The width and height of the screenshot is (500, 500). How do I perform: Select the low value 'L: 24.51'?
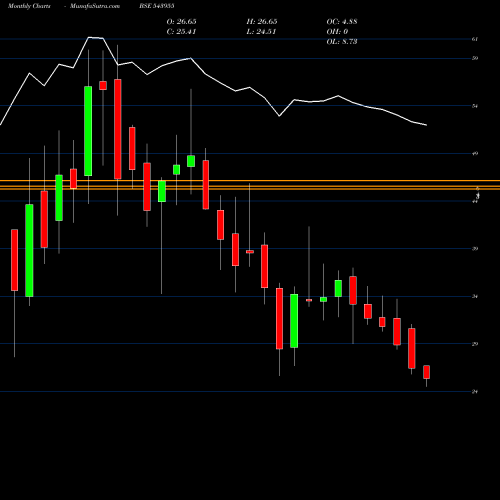[261, 32]
